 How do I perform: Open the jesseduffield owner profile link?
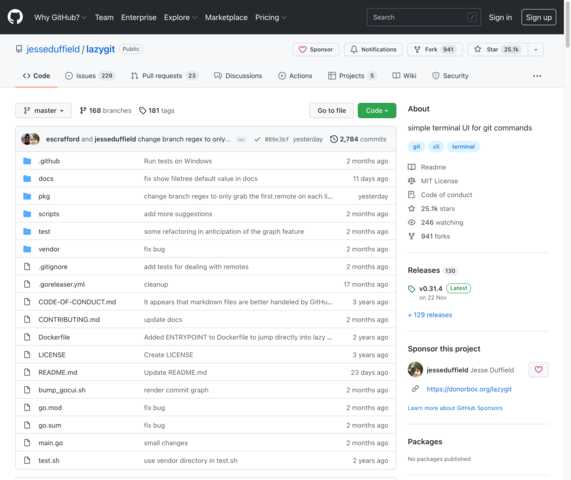coord(53,49)
